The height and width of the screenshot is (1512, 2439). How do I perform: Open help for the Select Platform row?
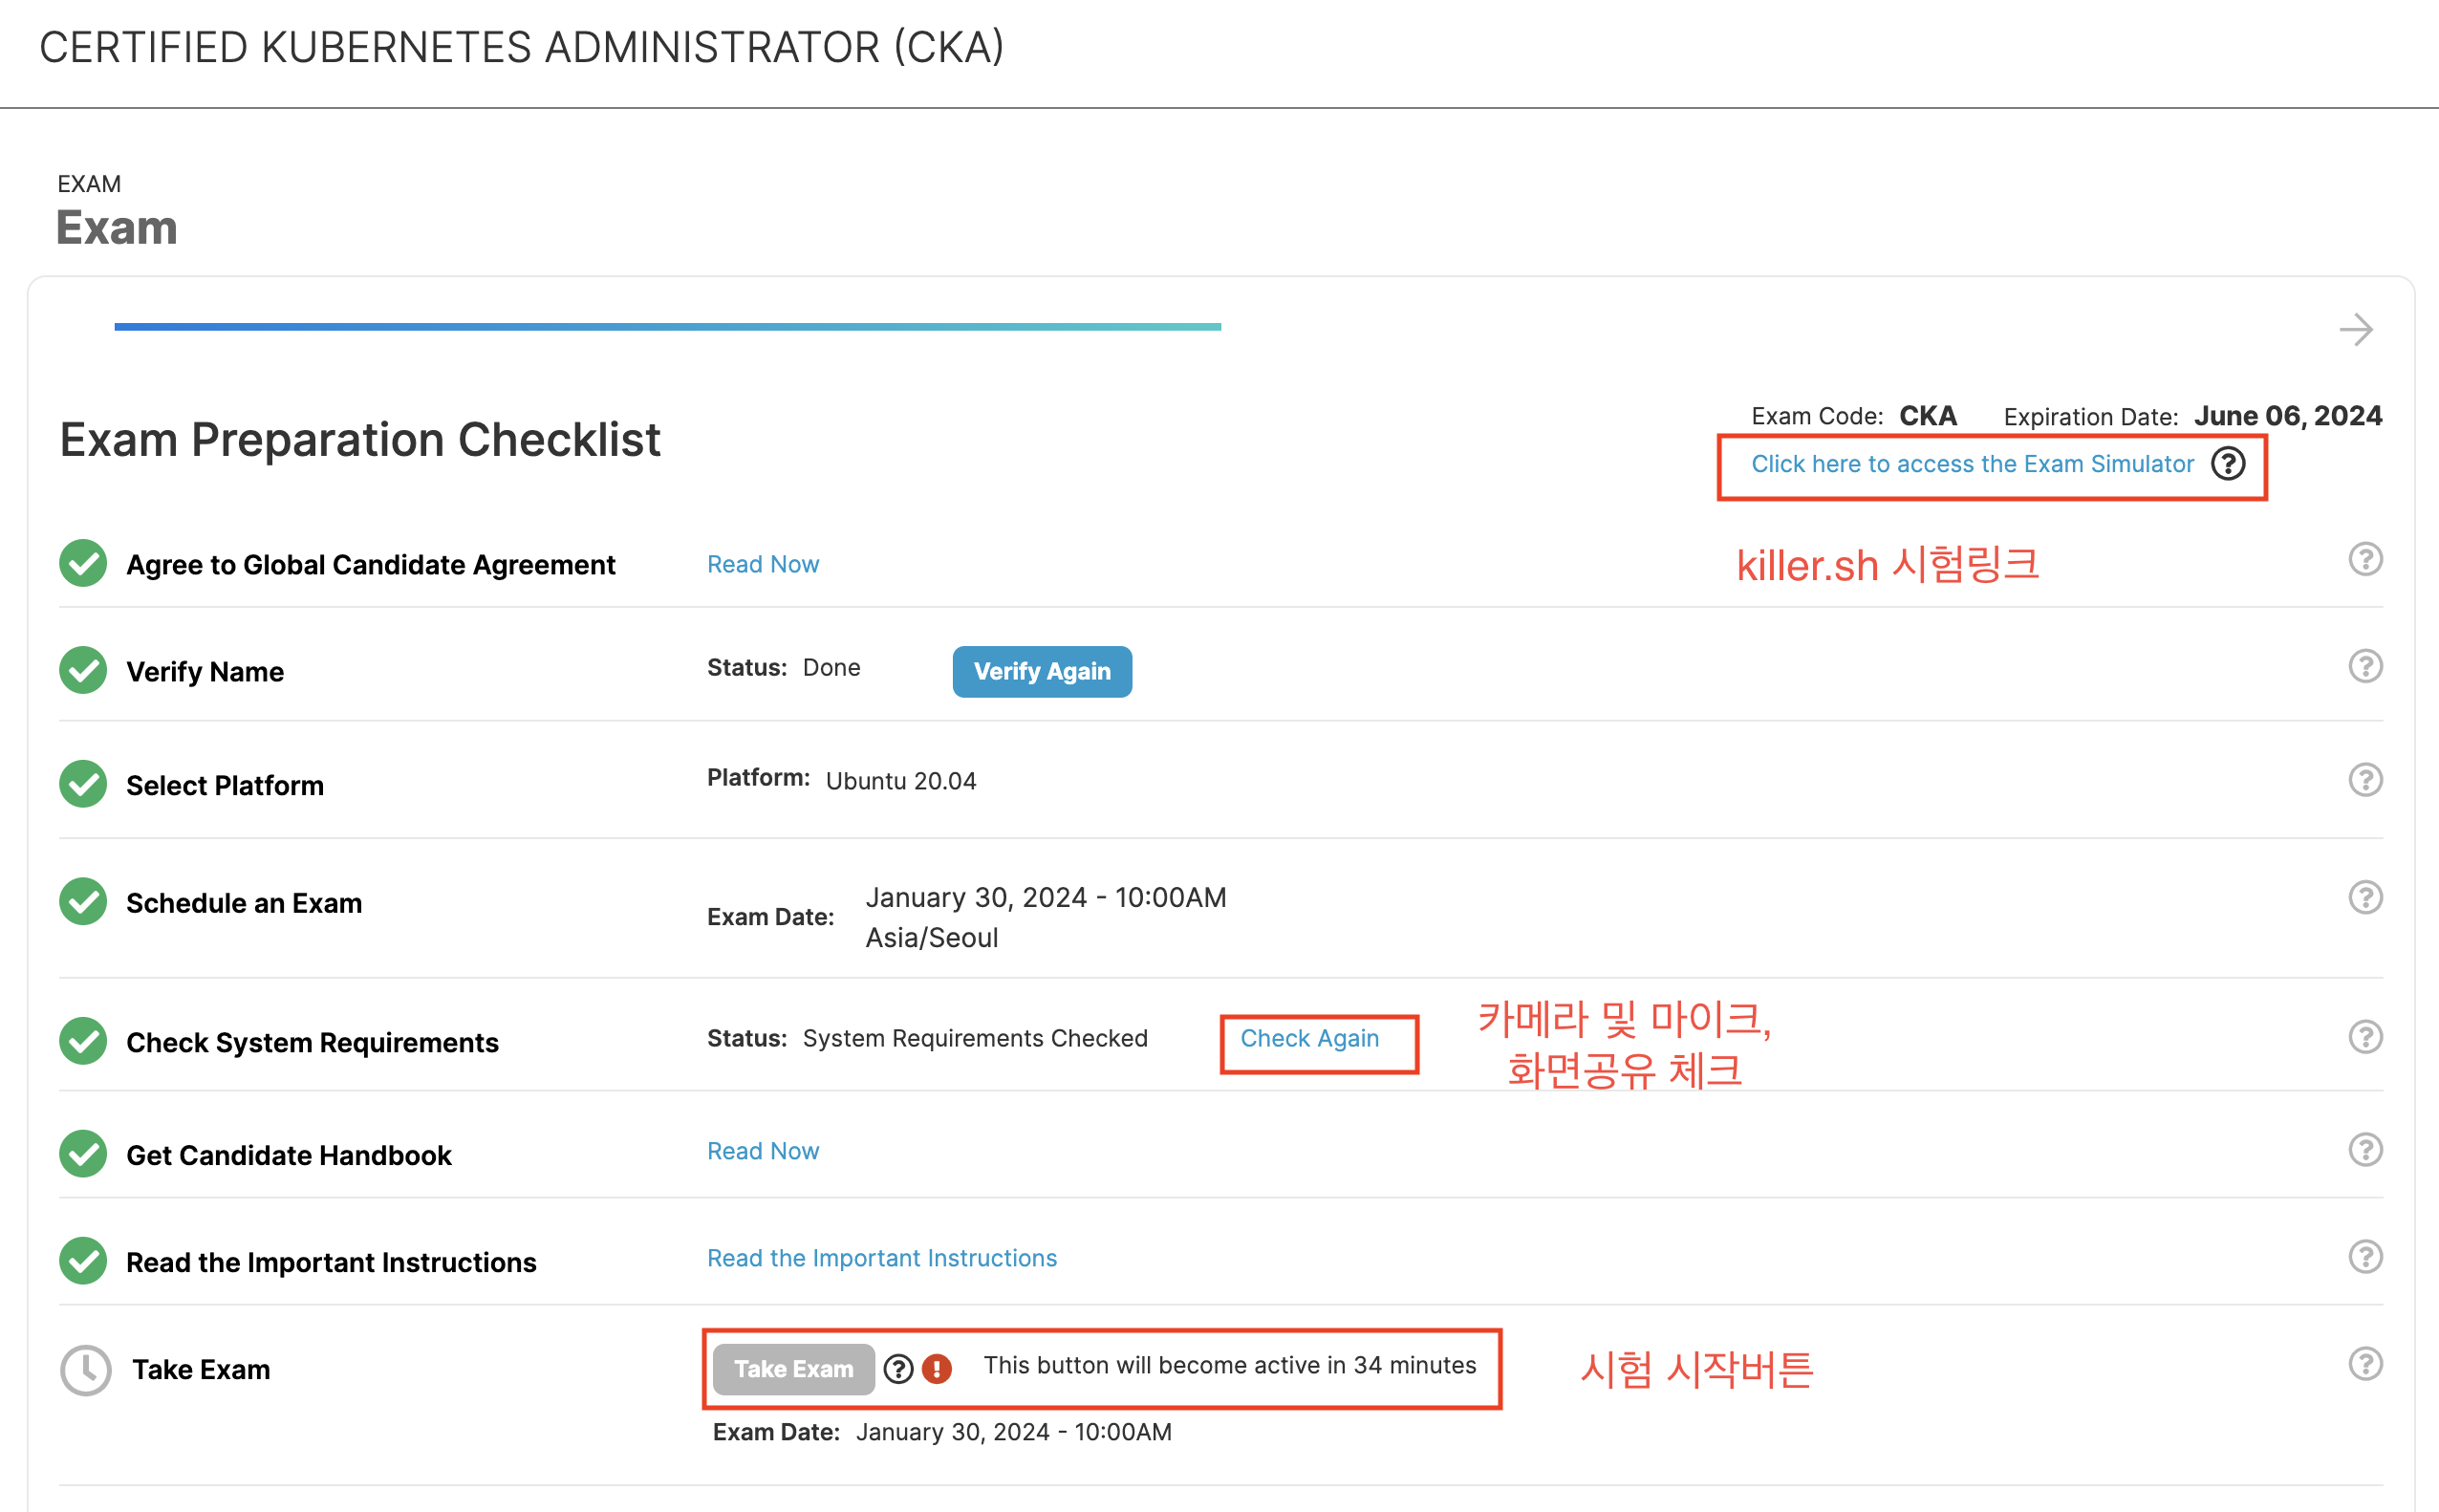(x=2365, y=780)
